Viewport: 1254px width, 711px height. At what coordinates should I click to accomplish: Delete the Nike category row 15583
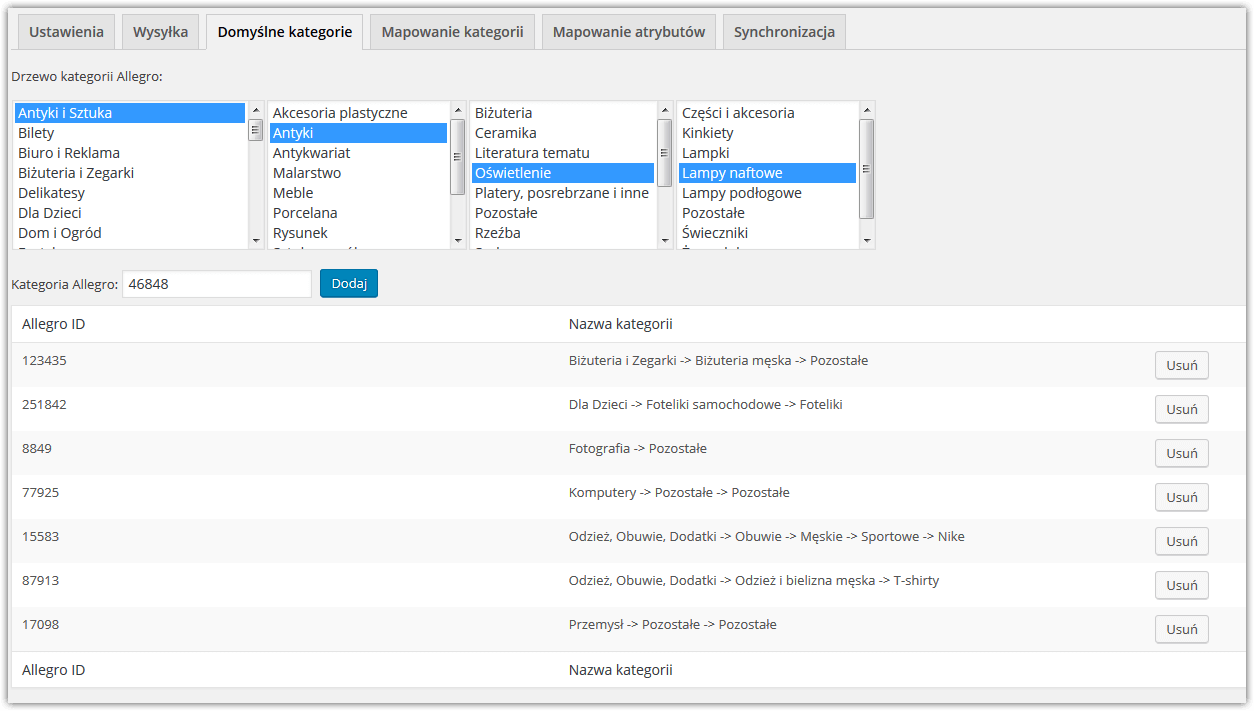tap(1181, 541)
